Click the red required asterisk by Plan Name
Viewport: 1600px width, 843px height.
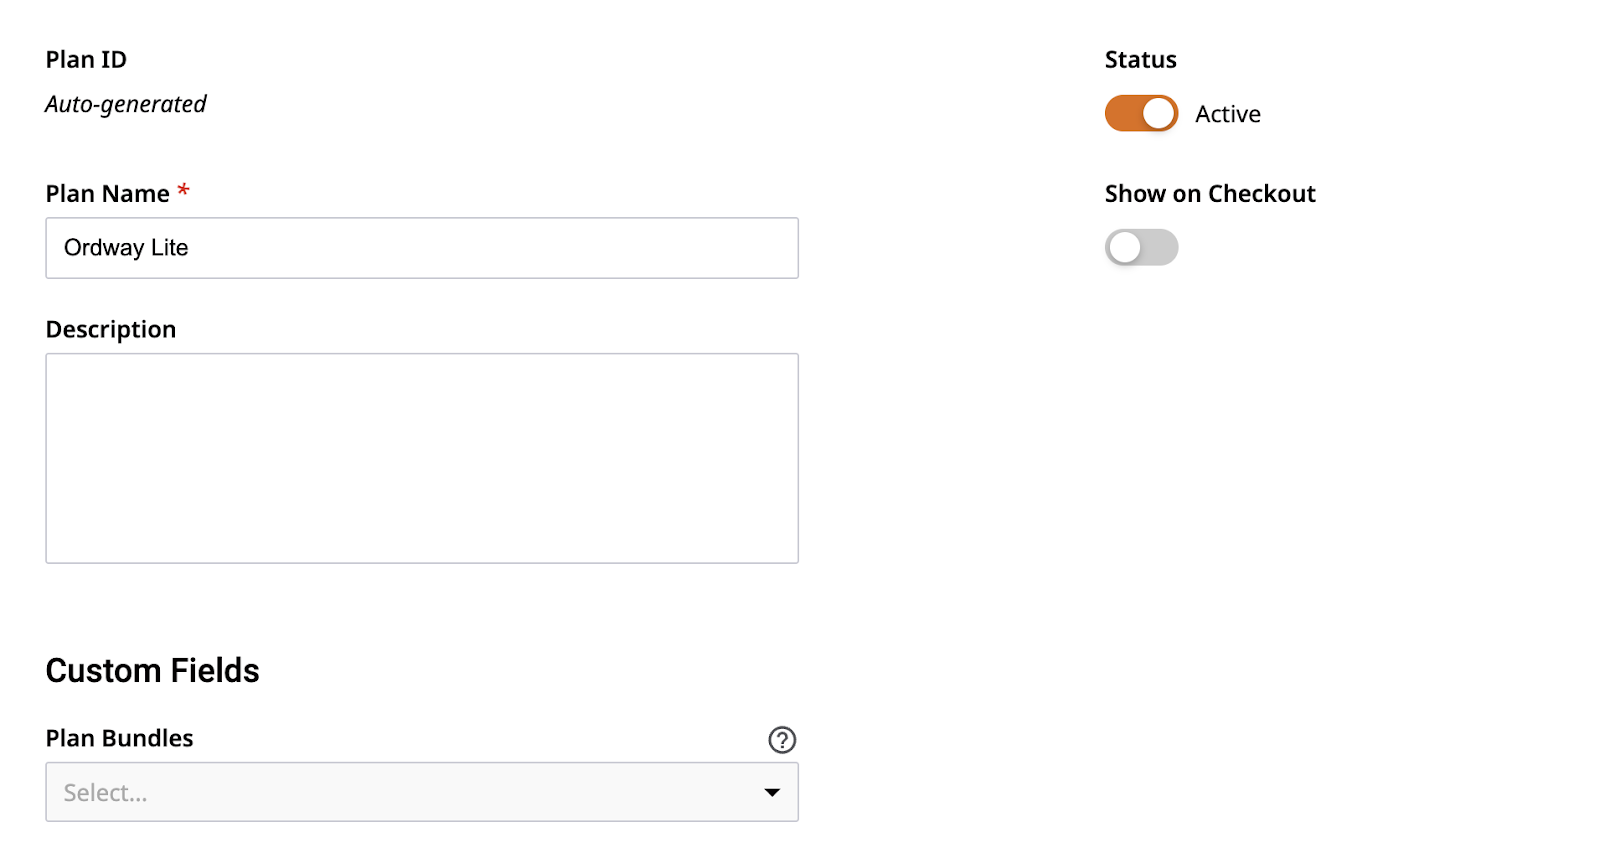[x=183, y=190]
